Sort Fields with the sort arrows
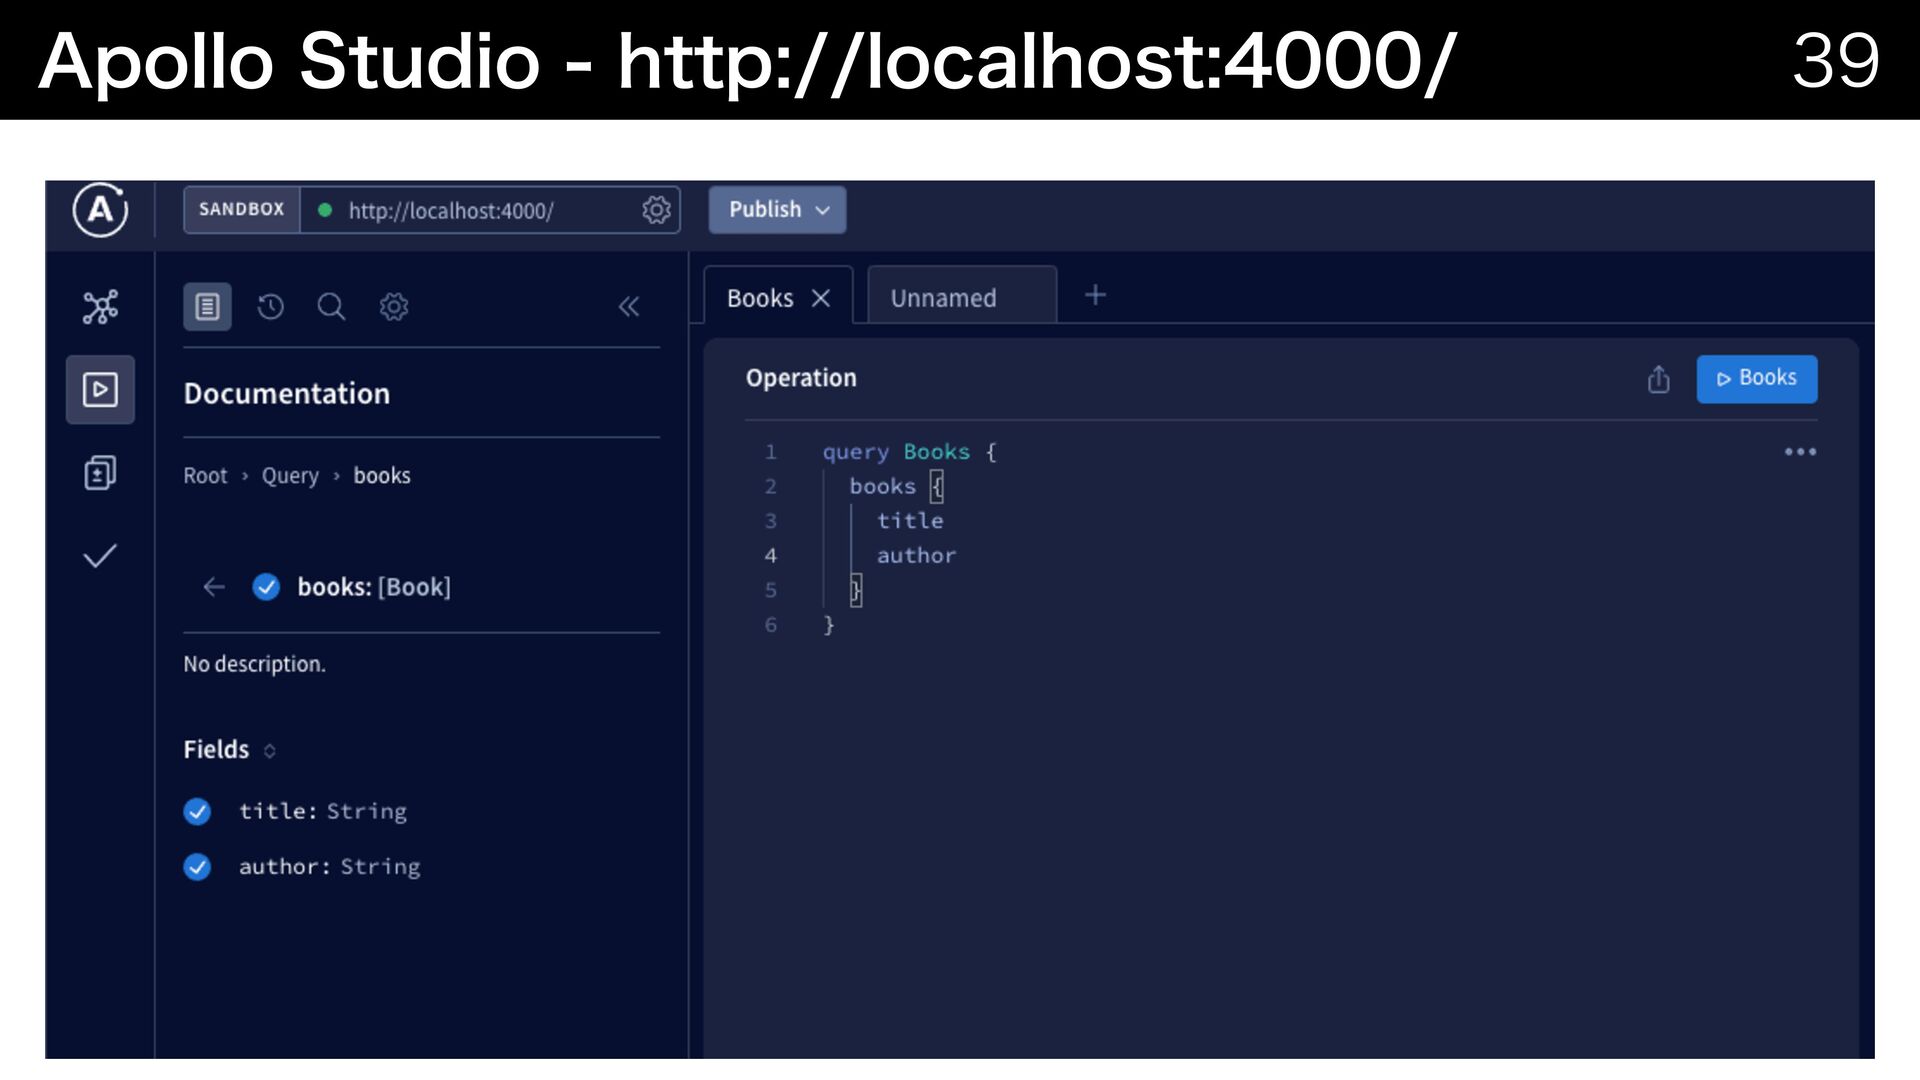 (x=269, y=750)
